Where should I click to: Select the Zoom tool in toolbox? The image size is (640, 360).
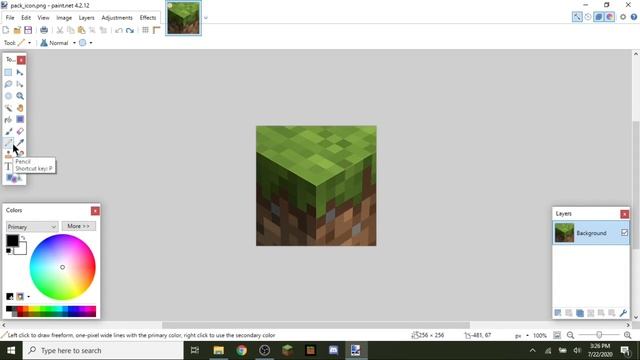[20, 96]
